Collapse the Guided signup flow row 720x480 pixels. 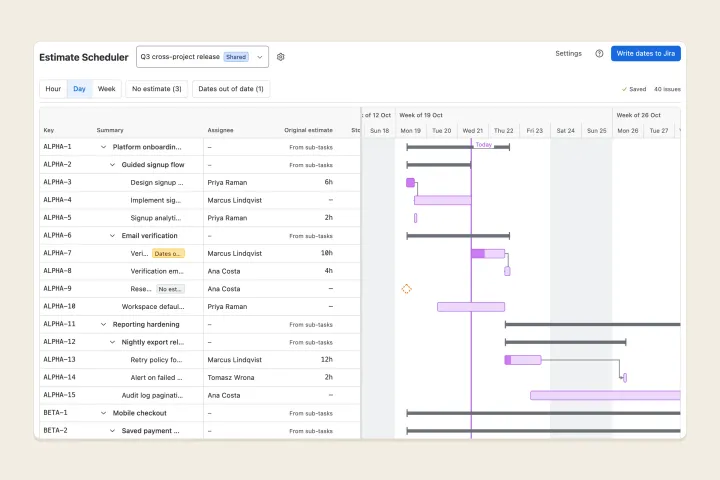point(112,165)
